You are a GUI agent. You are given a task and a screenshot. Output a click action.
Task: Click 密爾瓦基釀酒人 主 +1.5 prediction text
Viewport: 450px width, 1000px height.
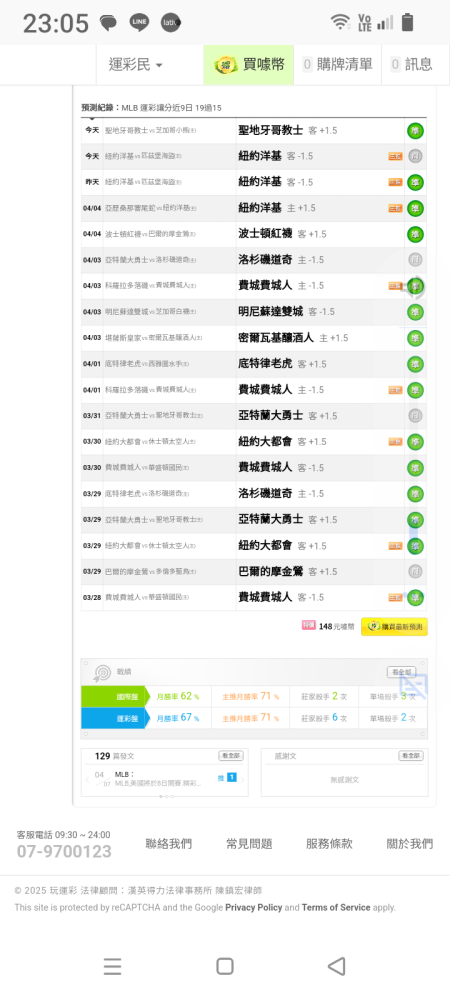click(x=293, y=338)
